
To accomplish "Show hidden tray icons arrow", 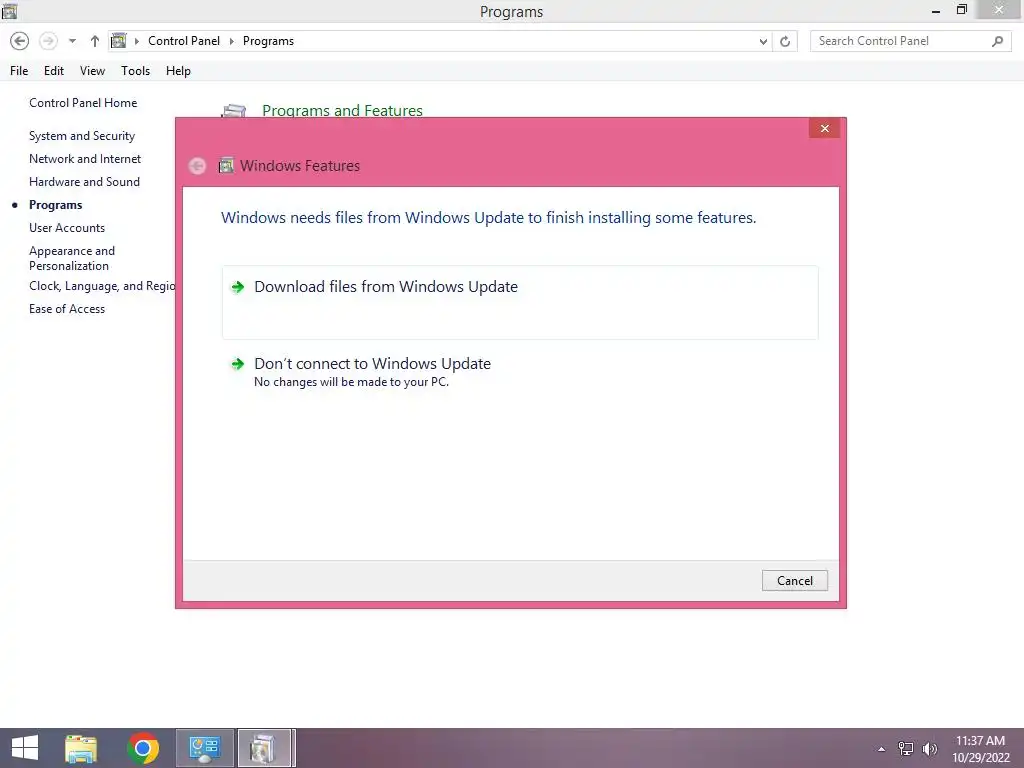I will 882,749.
